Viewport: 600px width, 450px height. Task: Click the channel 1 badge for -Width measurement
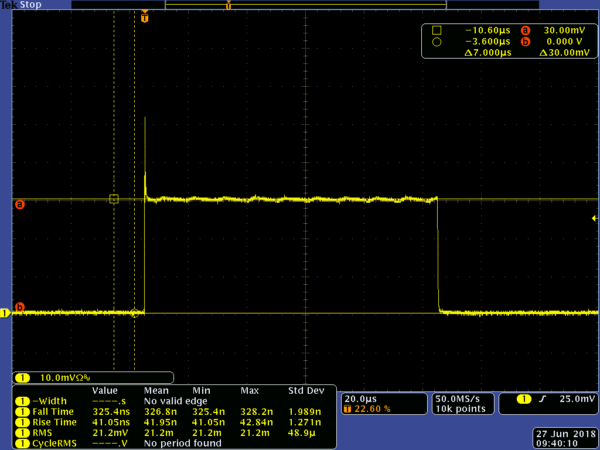[x=22, y=401]
